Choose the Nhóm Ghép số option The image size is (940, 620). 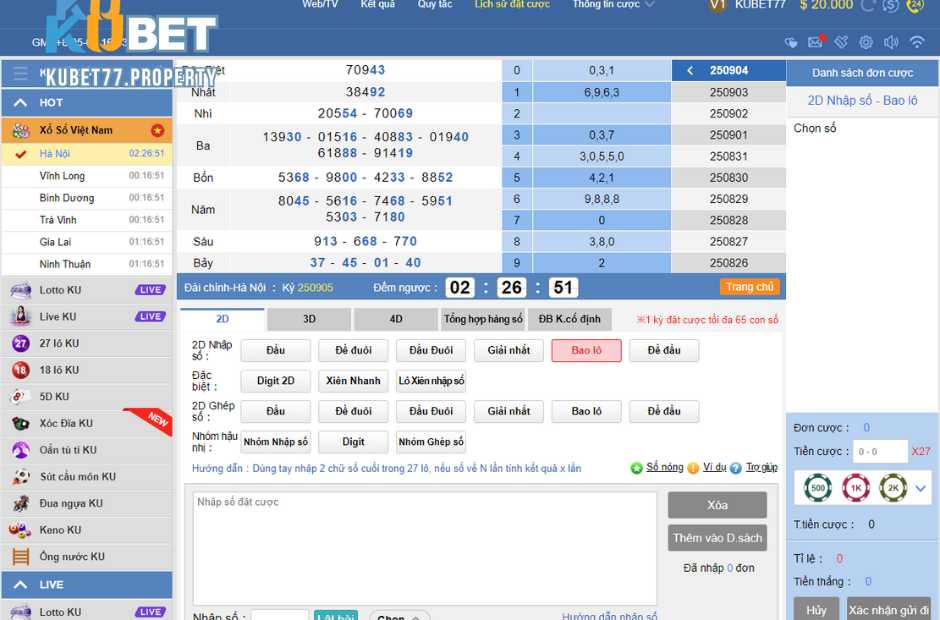click(431, 442)
